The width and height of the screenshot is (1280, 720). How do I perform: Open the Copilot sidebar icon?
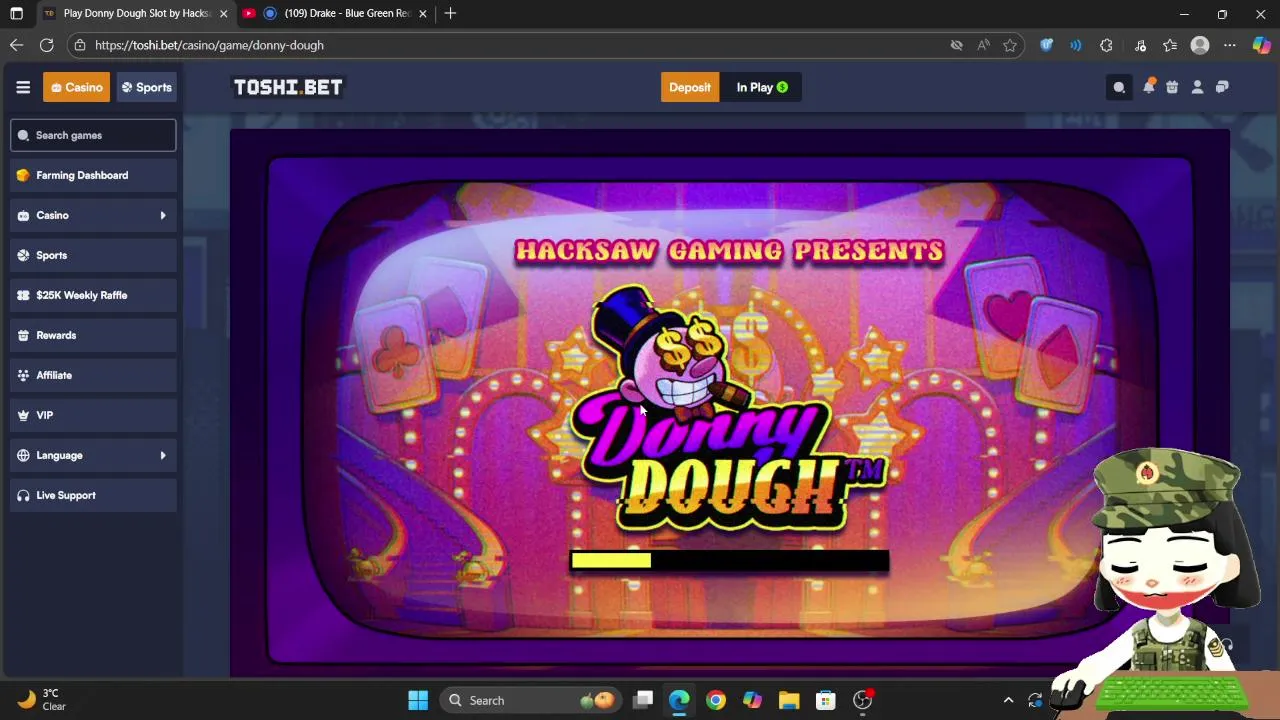1261,45
